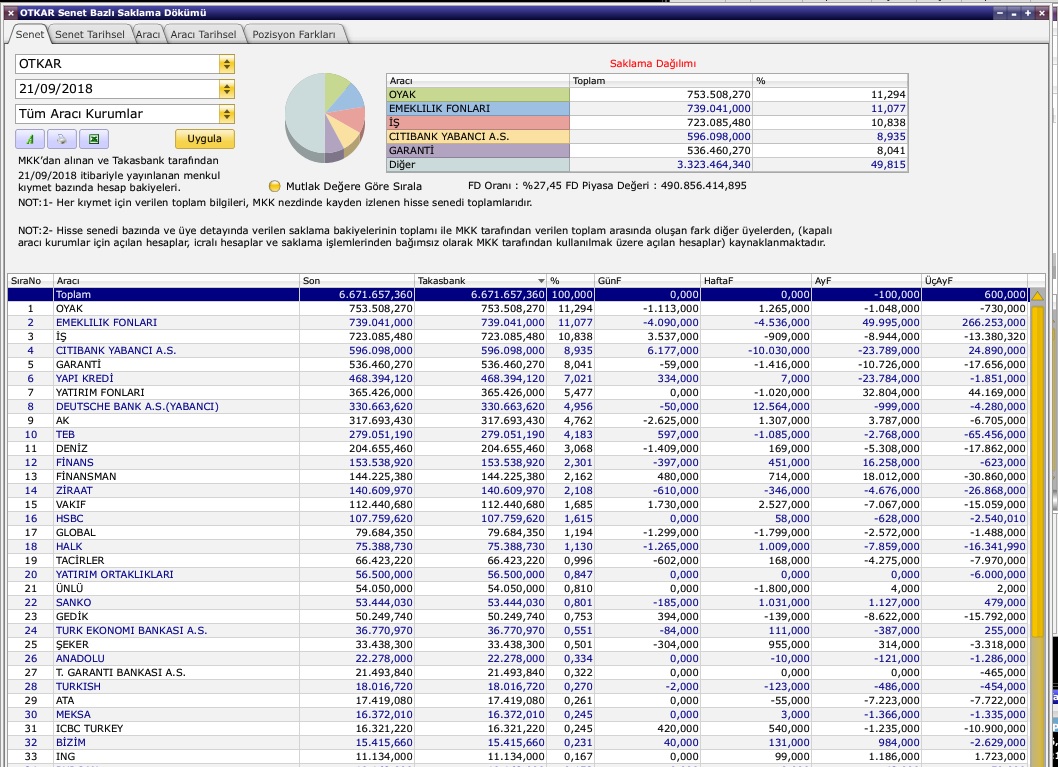Screen dimensions: 1058x767
Task: Click the yellow CITIBANK YABANCI A.S. legend swatch
Action: (478, 137)
